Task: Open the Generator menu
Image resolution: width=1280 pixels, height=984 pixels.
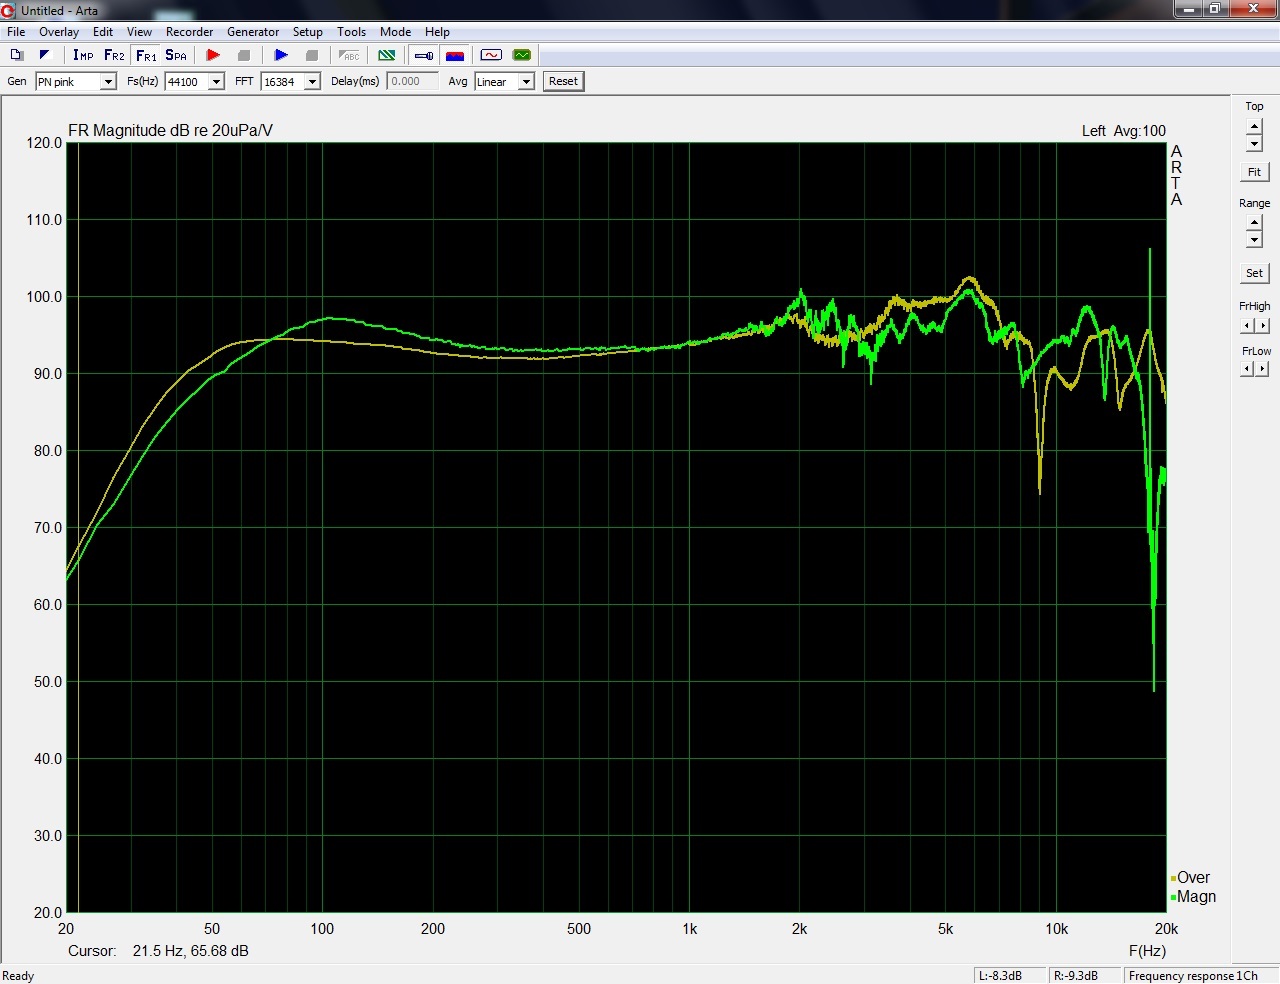Action: [252, 32]
